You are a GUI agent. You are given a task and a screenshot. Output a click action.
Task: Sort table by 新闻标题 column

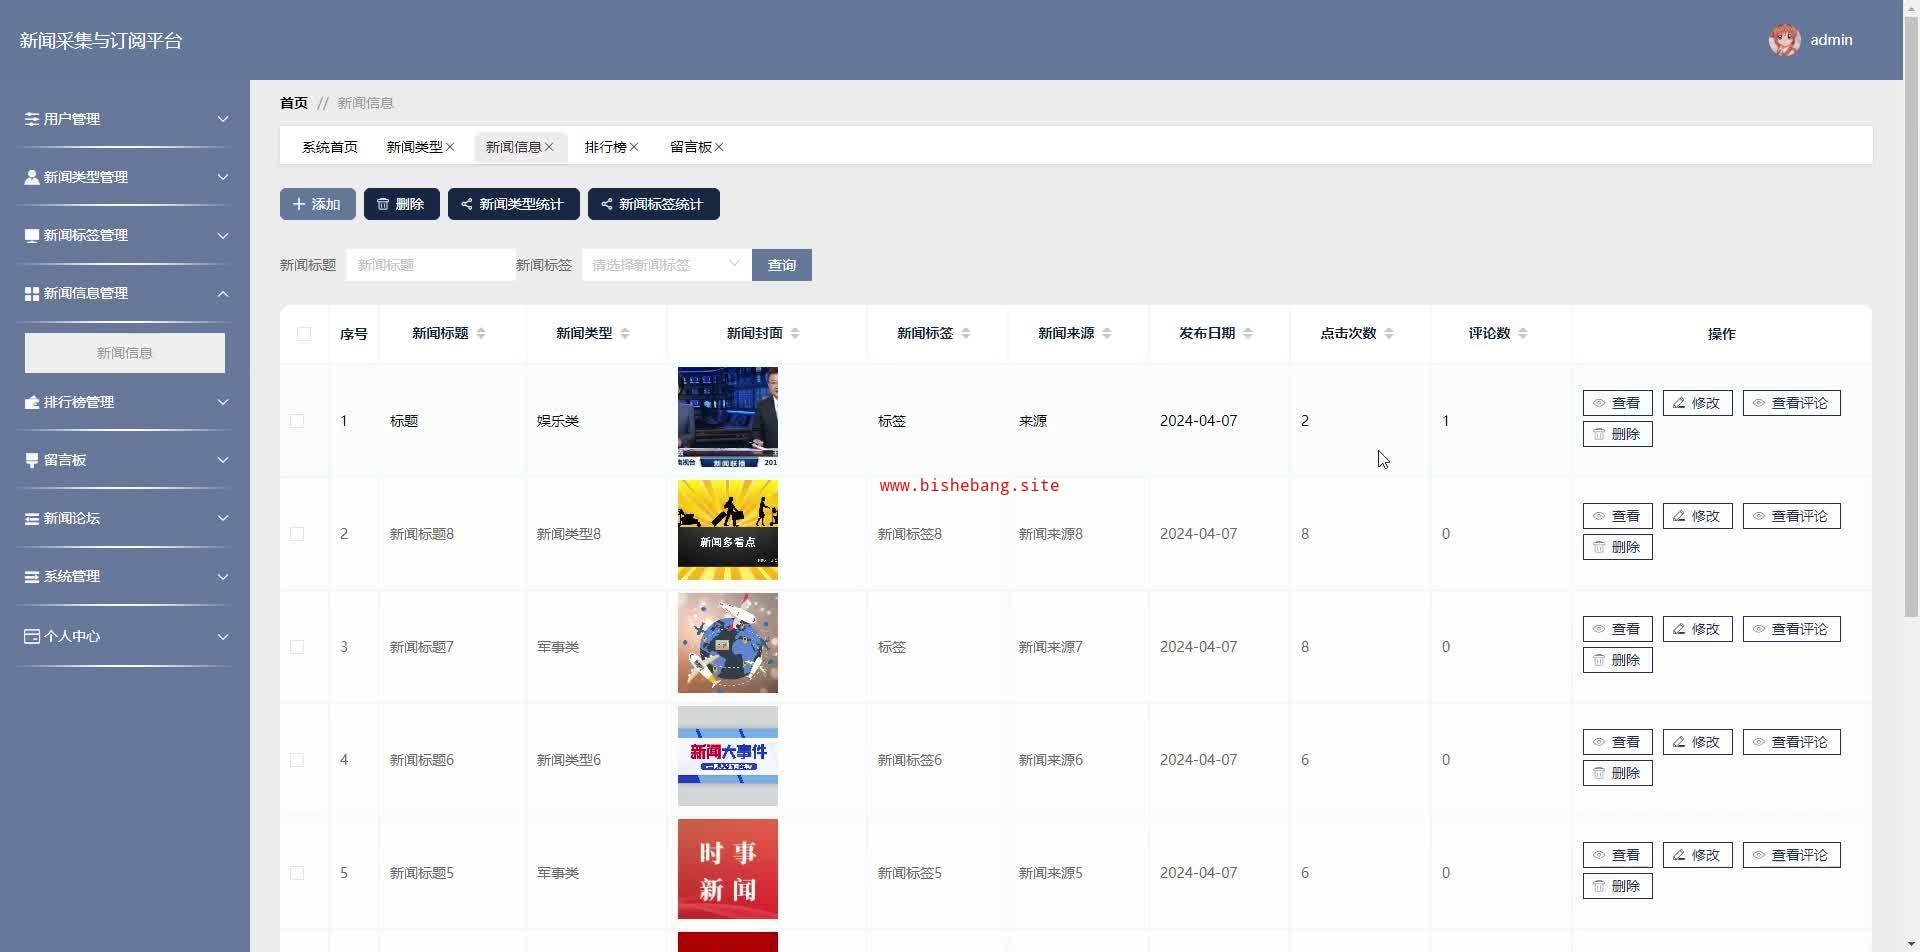pyautogui.click(x=481, y=333)
